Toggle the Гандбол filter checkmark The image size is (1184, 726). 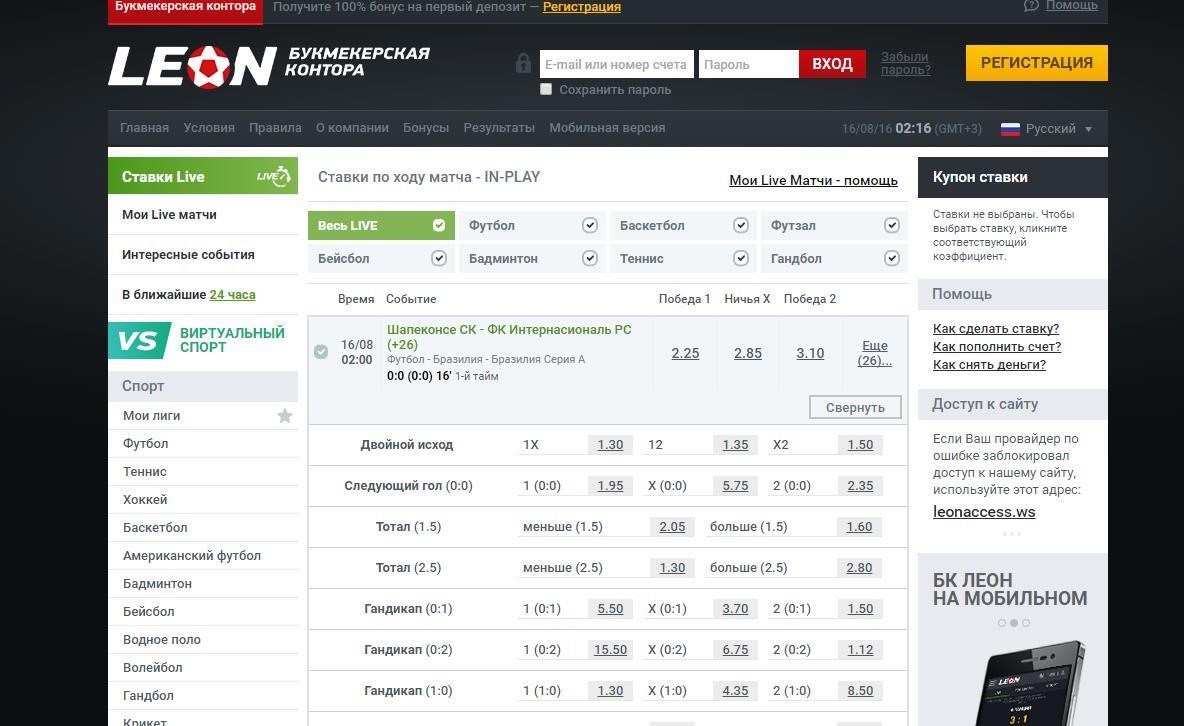[892, 258]
